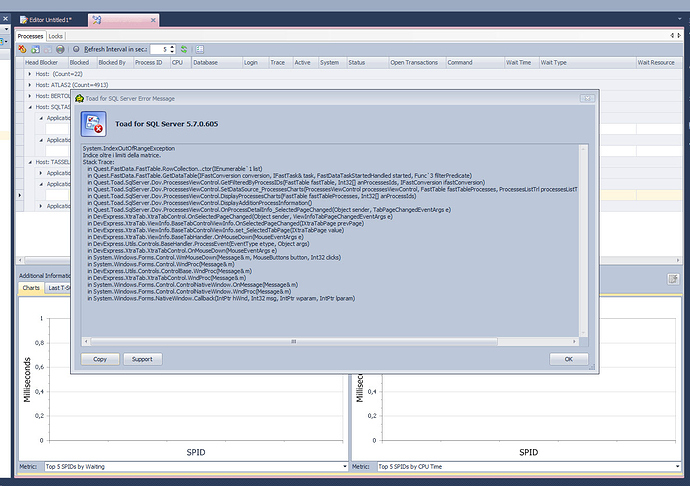Screen dimensions: 690x486
Task: Click OK in the error dialog
Action: click(569, 359)
